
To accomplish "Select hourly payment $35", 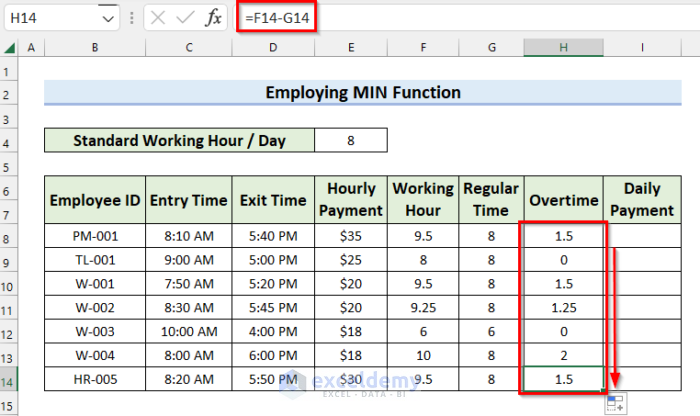I will click(351, 236).
